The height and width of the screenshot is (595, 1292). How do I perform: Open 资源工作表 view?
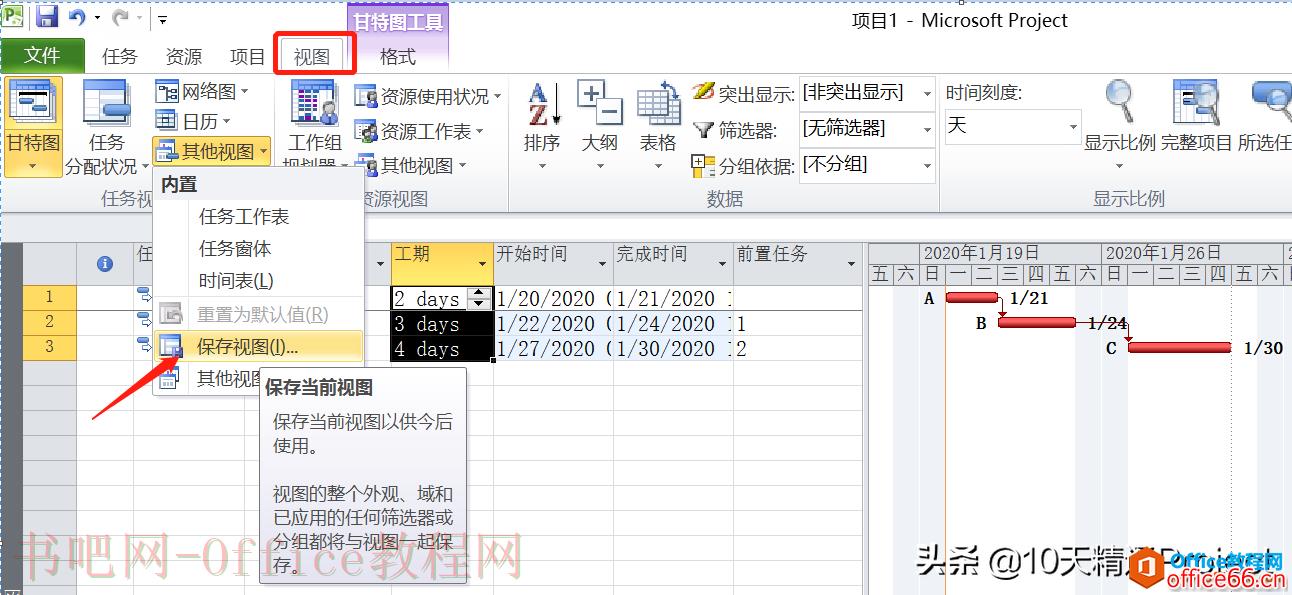pos(419,131)
